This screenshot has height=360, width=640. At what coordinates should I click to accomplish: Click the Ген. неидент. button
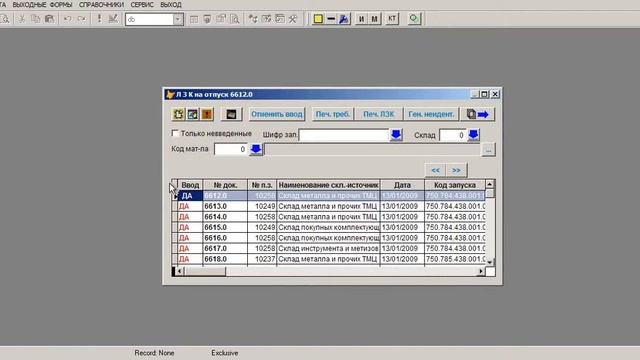[x=431, y=114]
